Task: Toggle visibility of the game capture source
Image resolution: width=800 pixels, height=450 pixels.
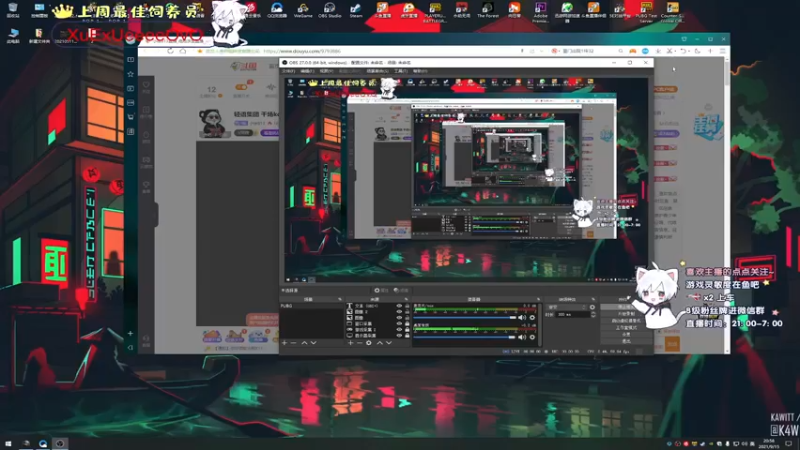Action: coord(399,330)
